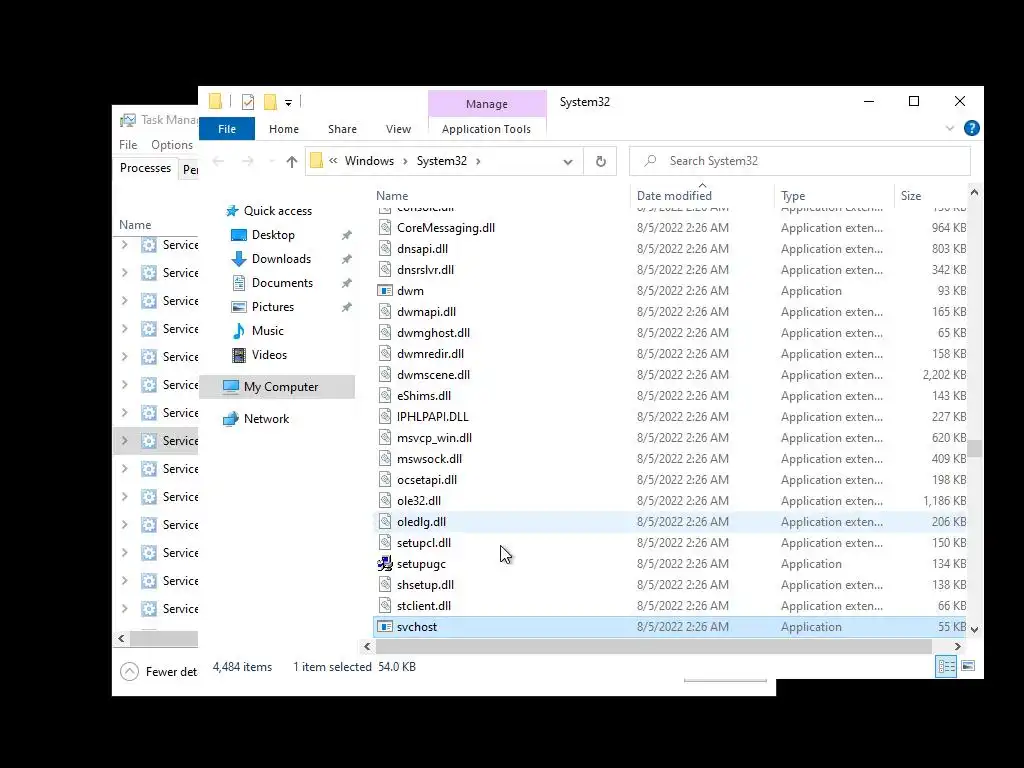Open address bar history dropdown
This screenshot has height=768, width=1024.
568,161
